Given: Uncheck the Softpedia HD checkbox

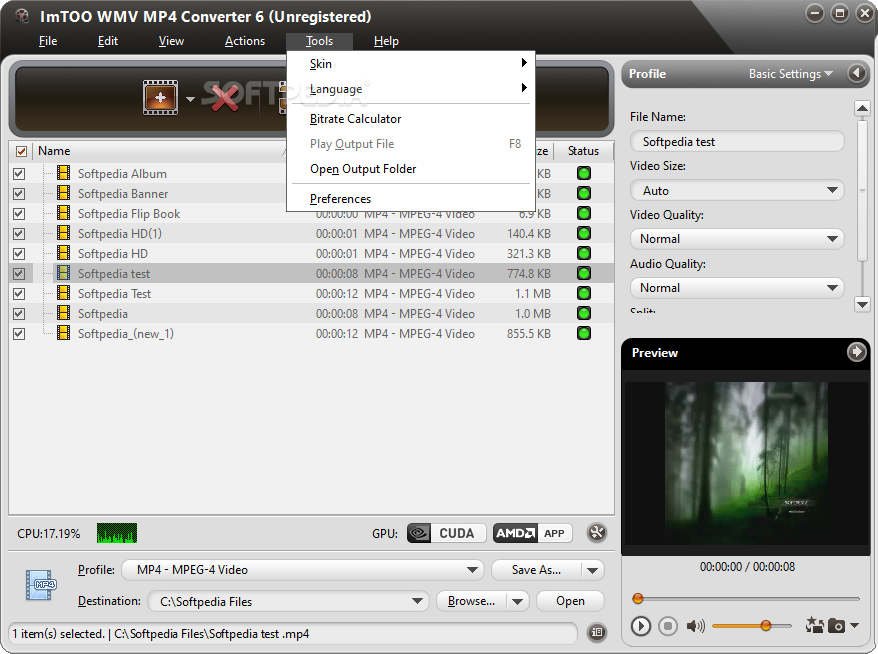Looking at the screenshot, I should click(19, 254).
